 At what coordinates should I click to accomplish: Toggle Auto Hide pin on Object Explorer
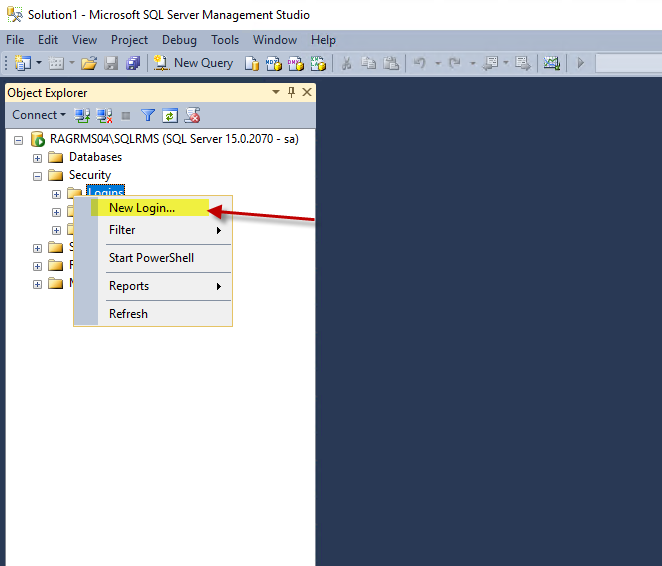coord(291,92)
